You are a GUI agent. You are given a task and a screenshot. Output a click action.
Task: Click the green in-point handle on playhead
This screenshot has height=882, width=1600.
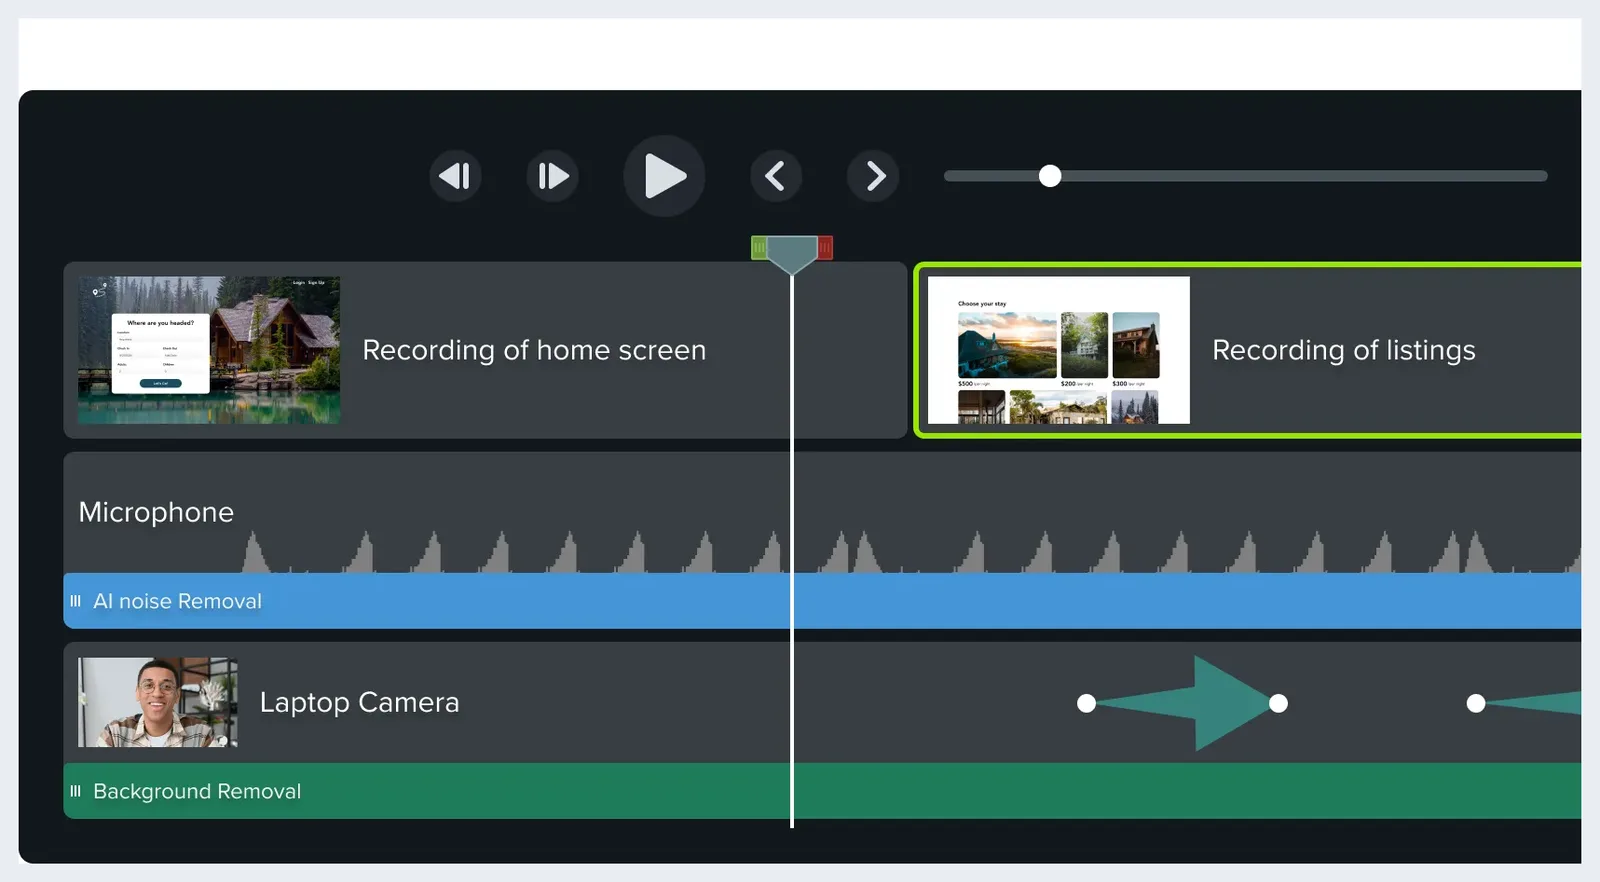(759, 247)
